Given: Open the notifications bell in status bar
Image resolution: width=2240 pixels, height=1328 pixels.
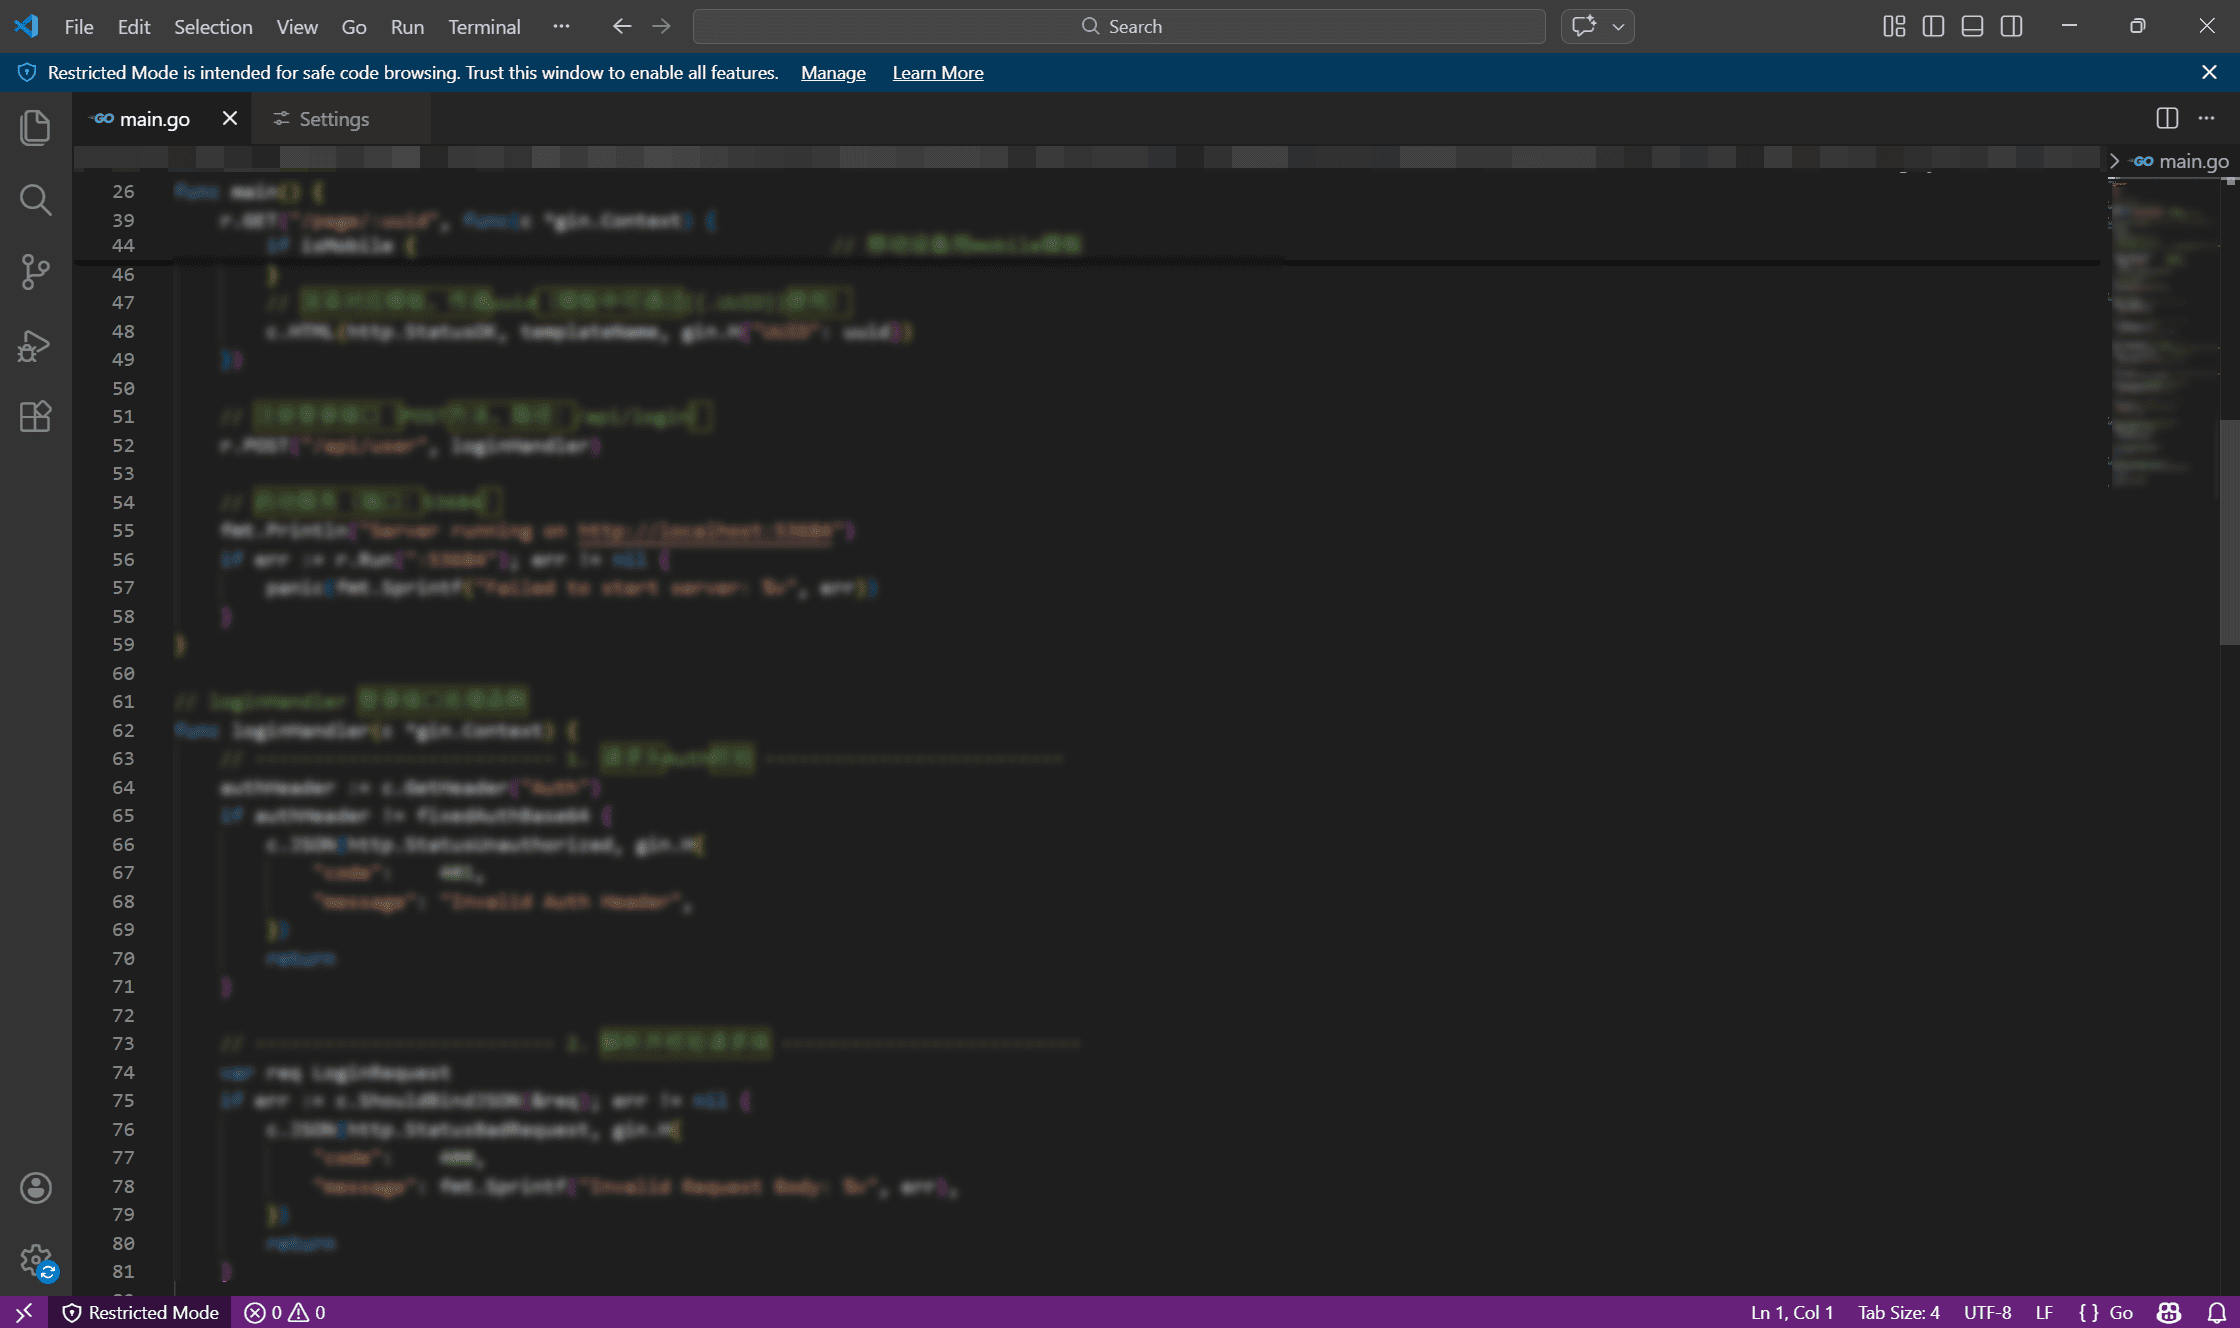Looking at the screenshot, I should 2216,1312.
